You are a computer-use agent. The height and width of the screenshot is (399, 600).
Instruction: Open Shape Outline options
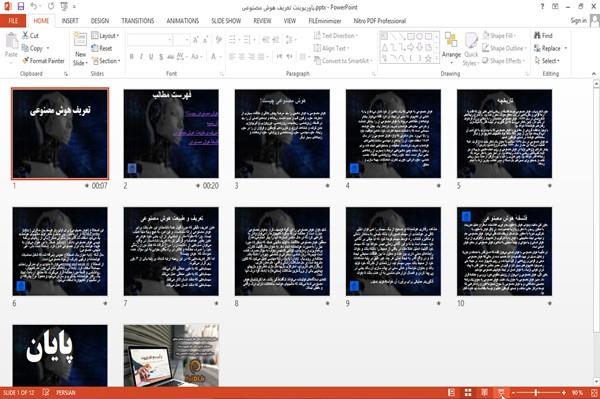click(504, 48)
